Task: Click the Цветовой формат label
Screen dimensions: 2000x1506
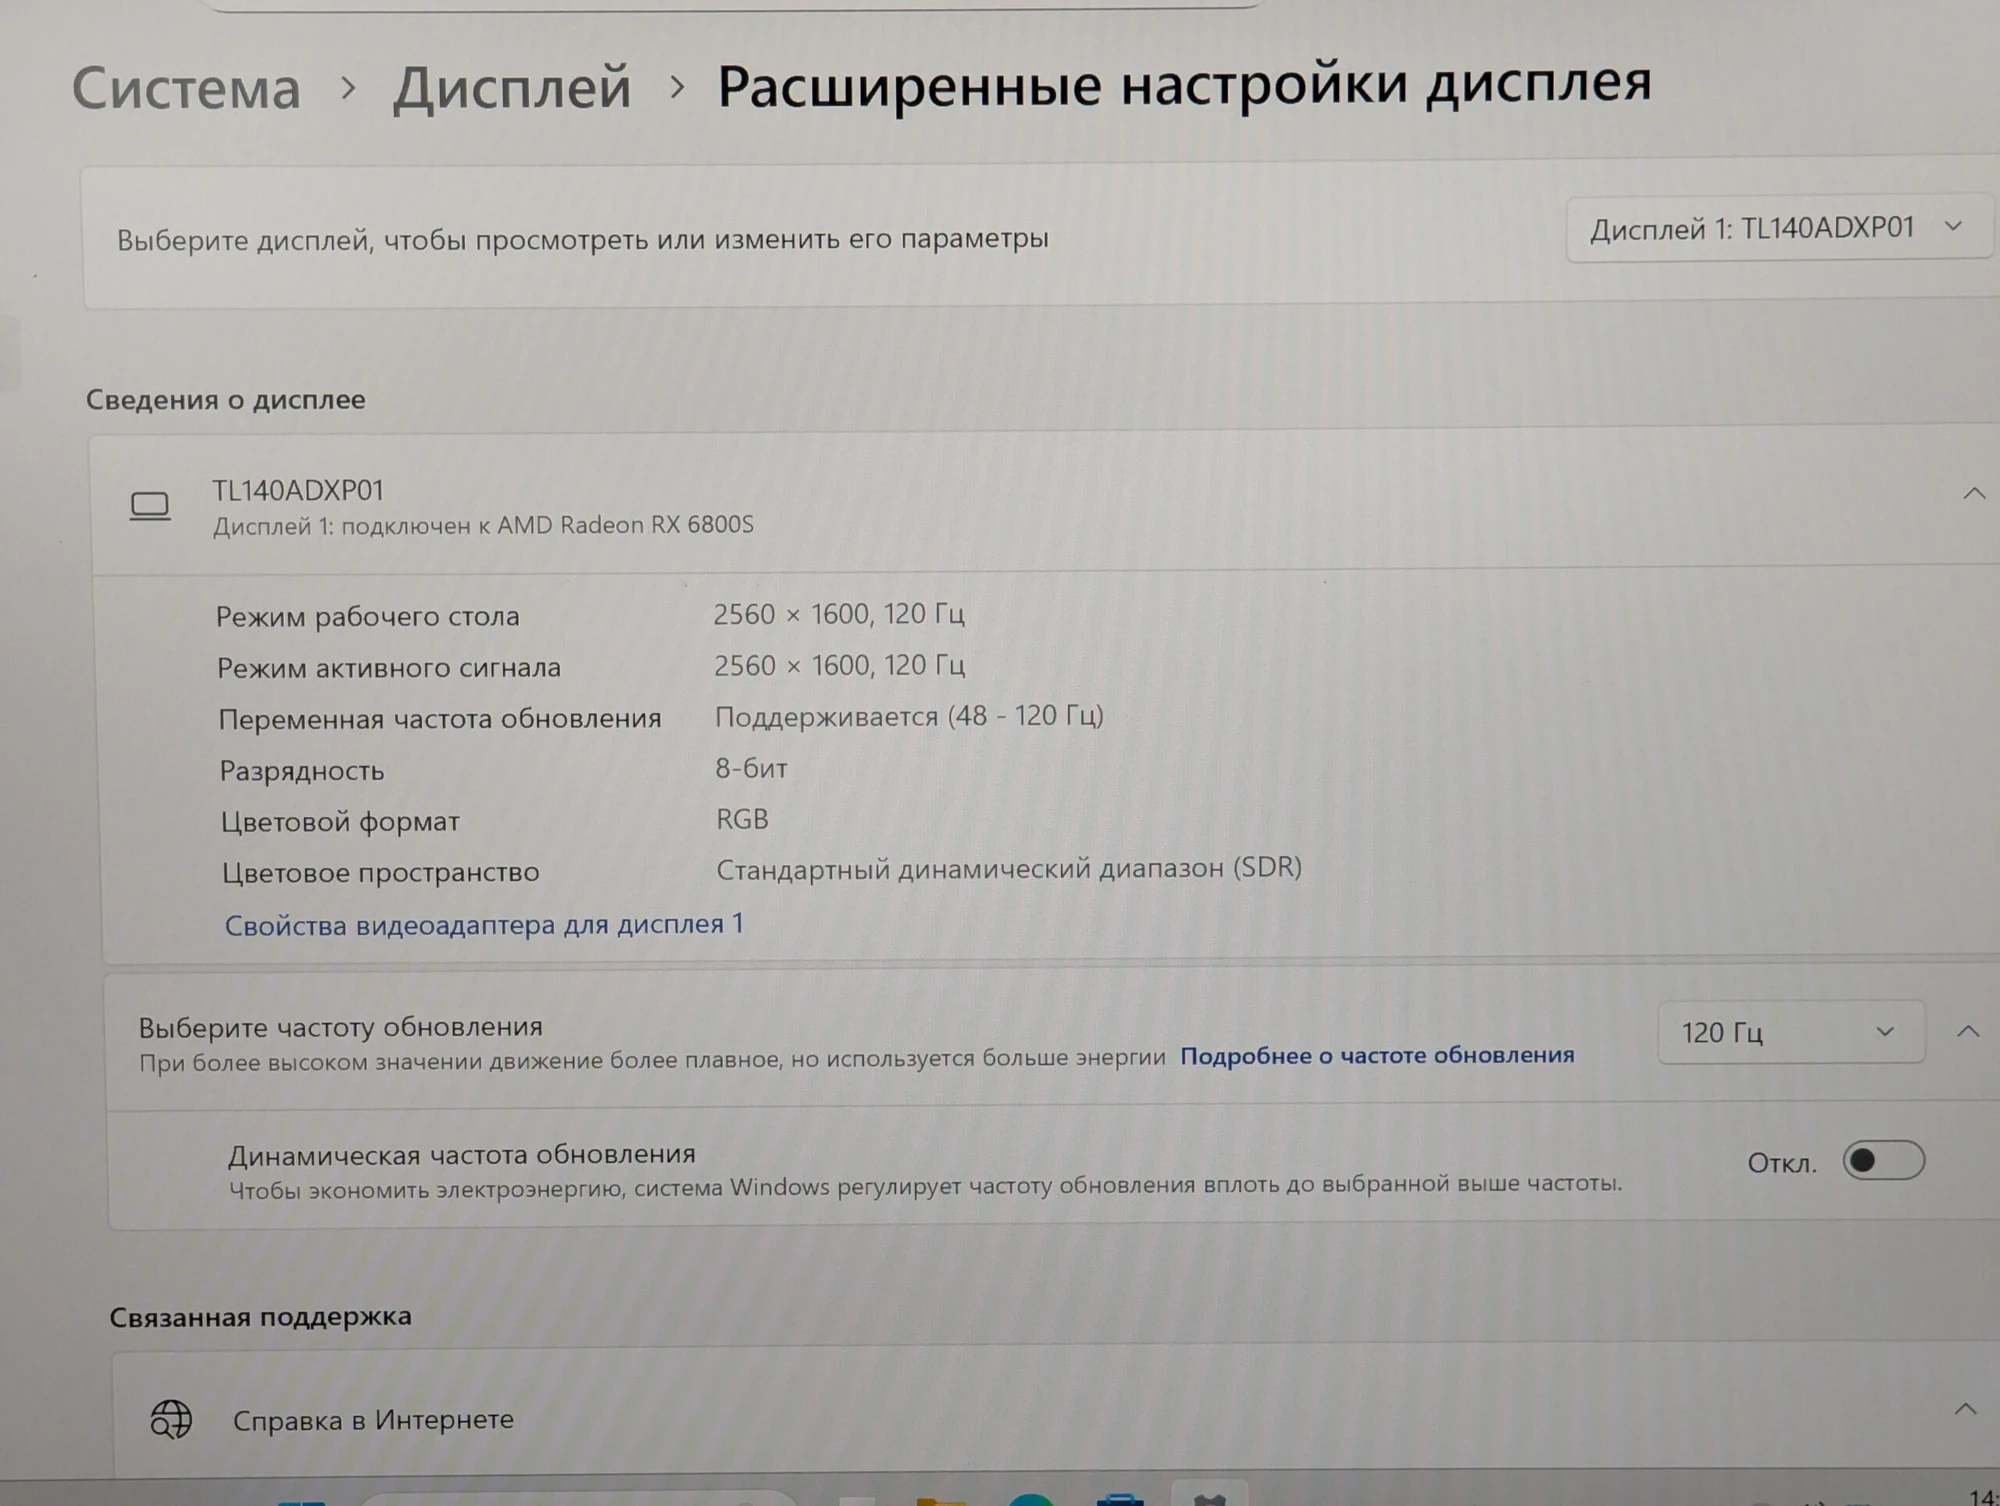Action: pos(340,822)
